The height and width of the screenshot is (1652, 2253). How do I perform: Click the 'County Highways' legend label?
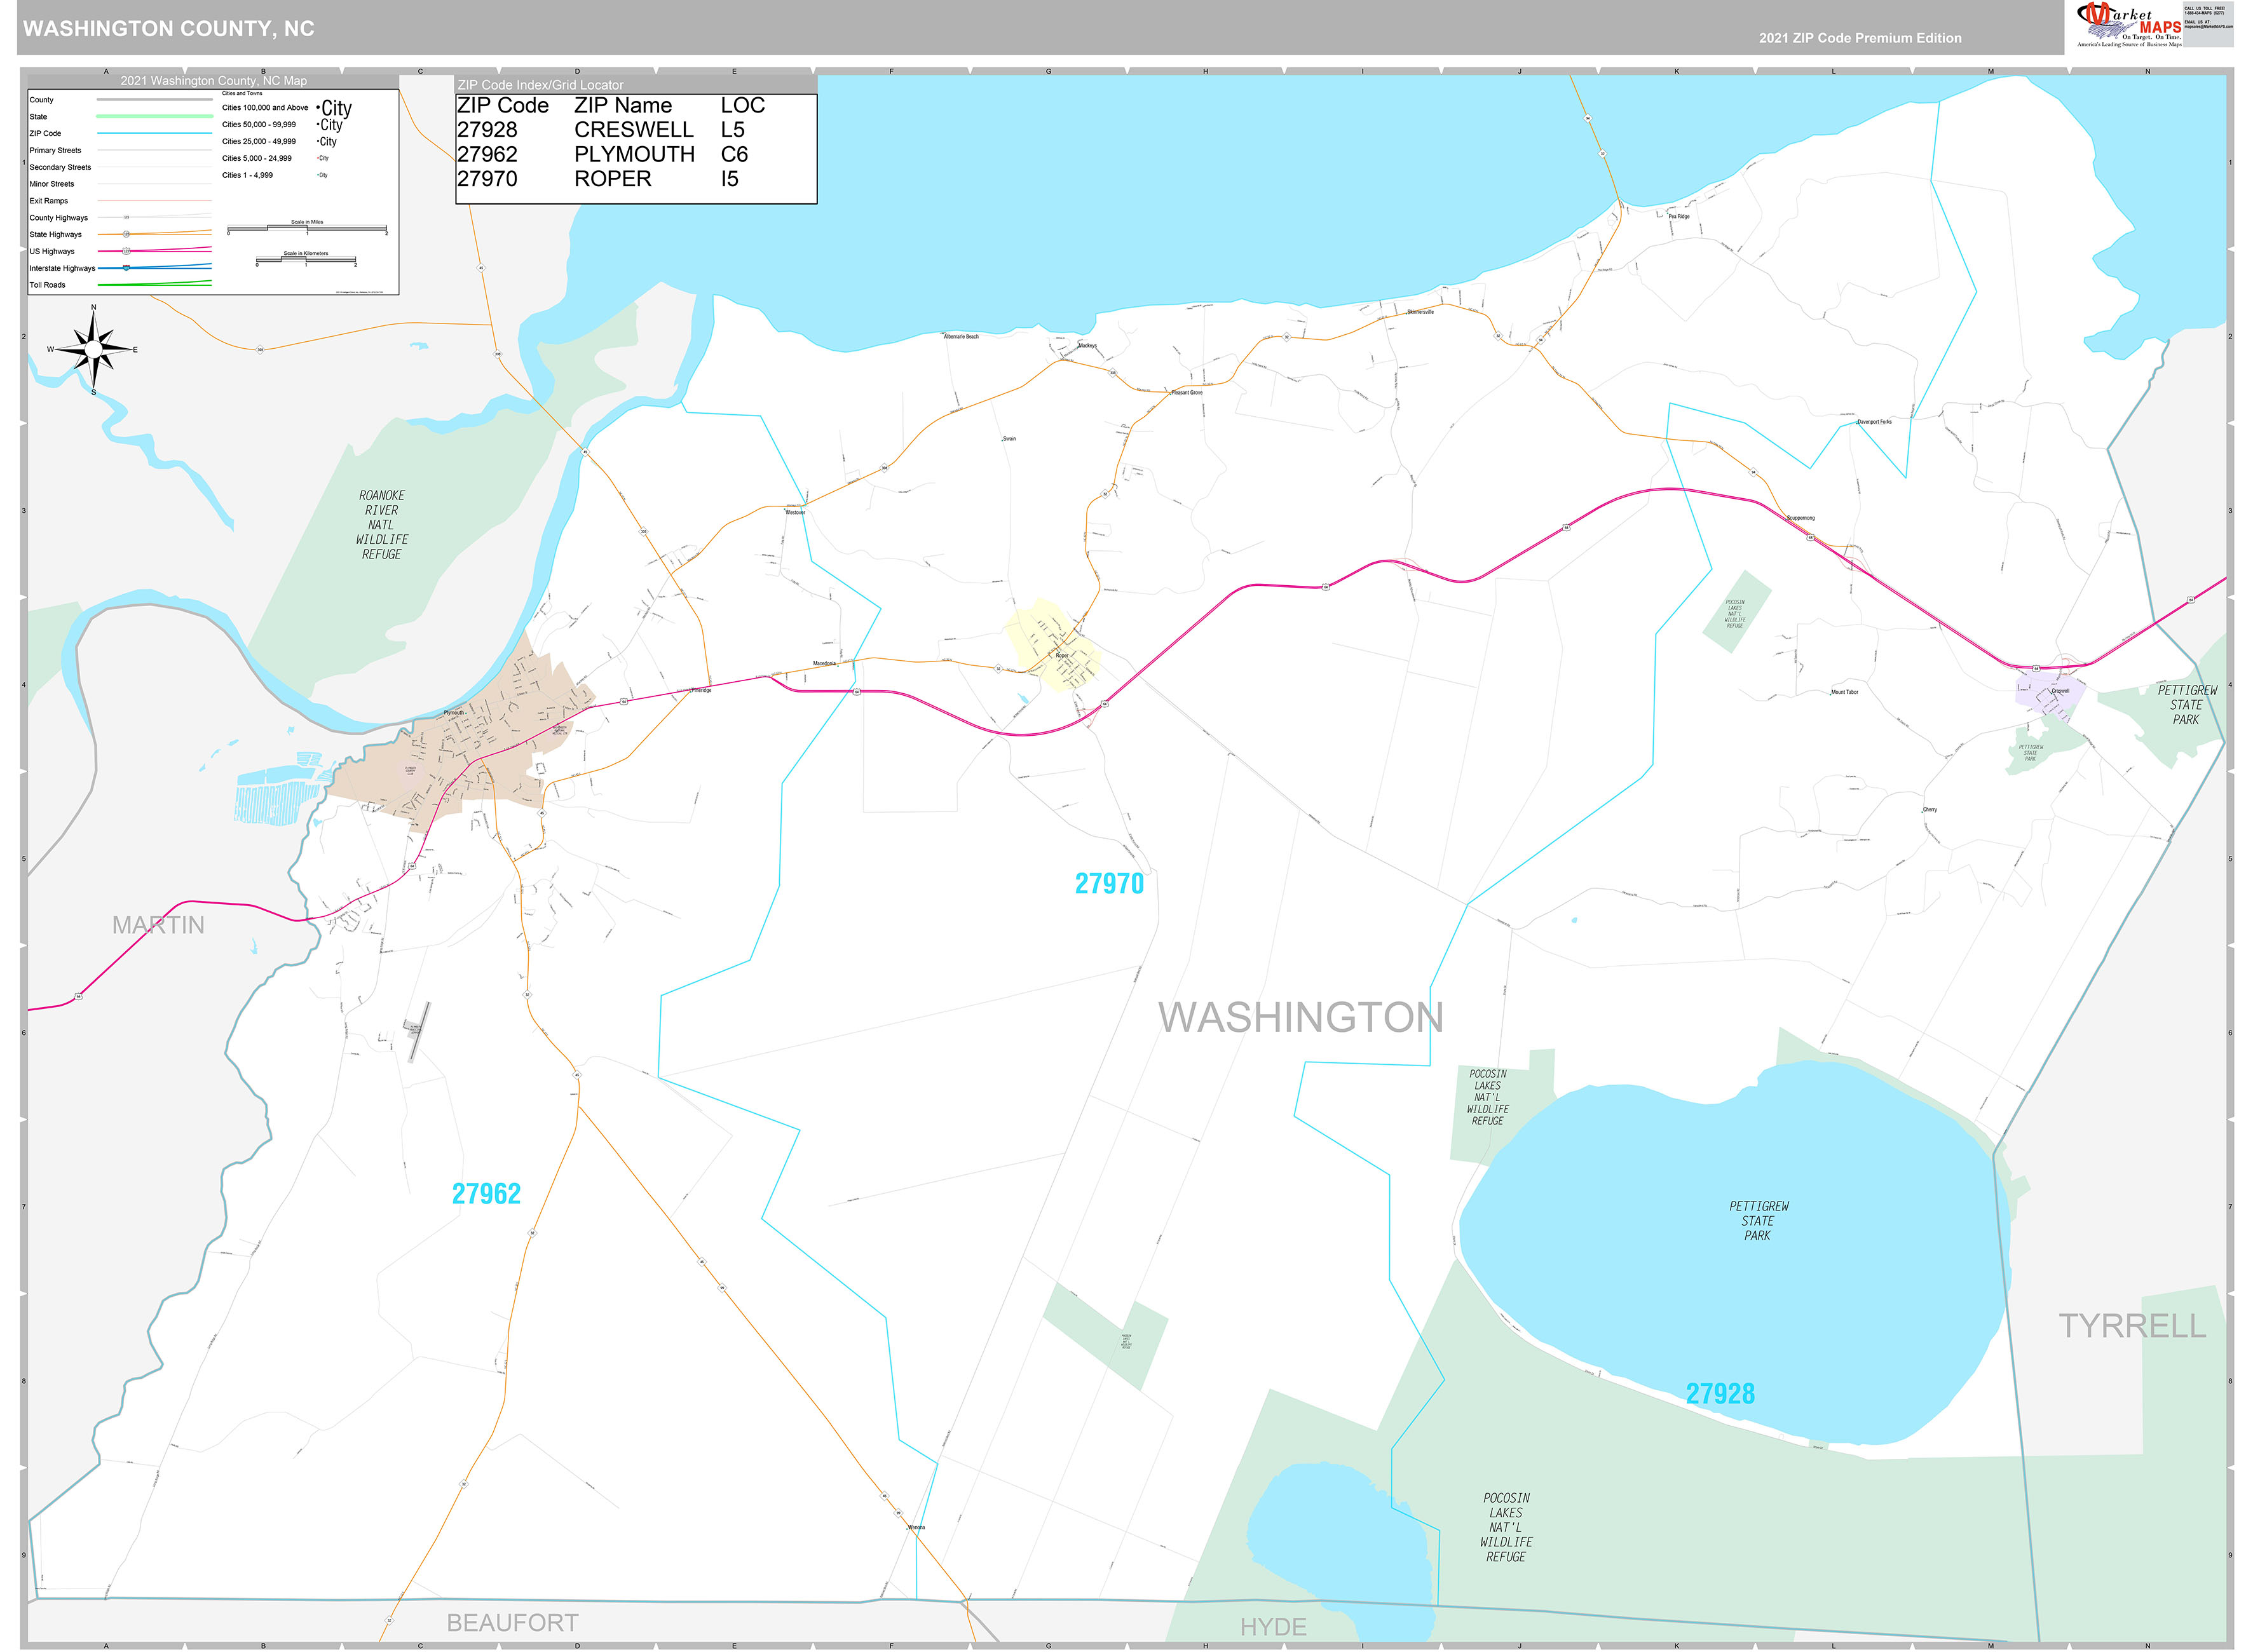pos(58,218)
